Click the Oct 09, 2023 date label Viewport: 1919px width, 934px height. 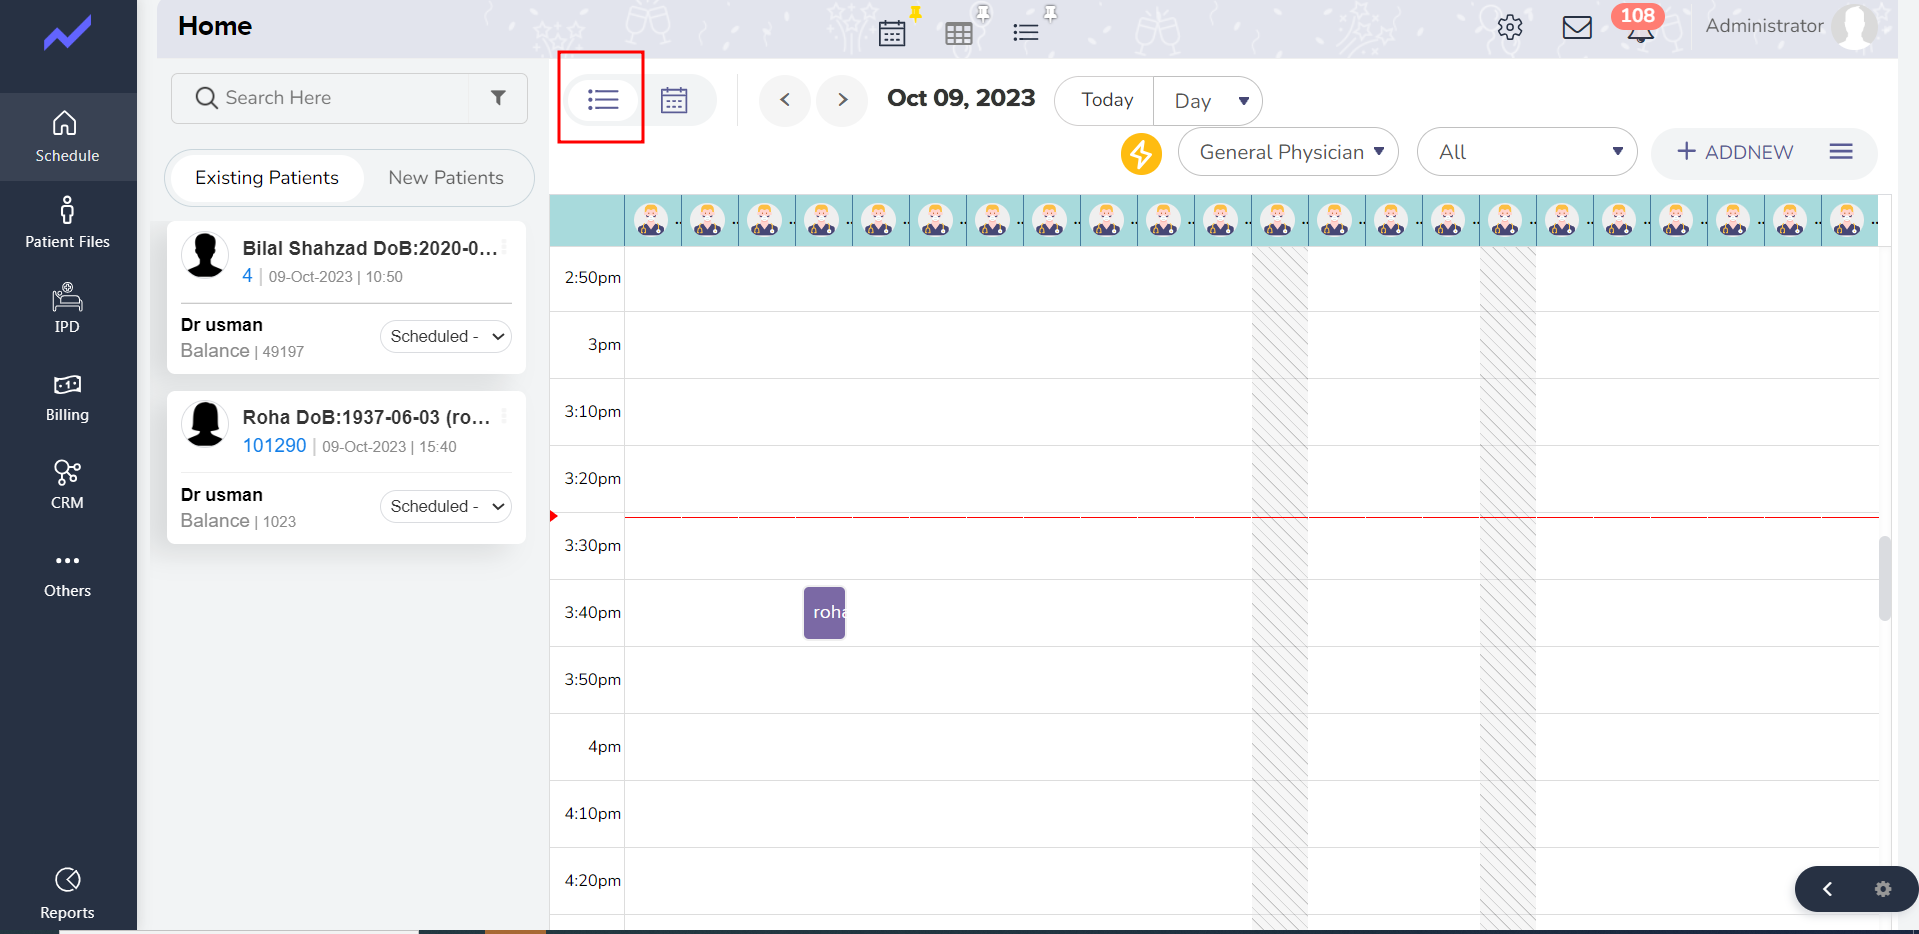(961, 98)
